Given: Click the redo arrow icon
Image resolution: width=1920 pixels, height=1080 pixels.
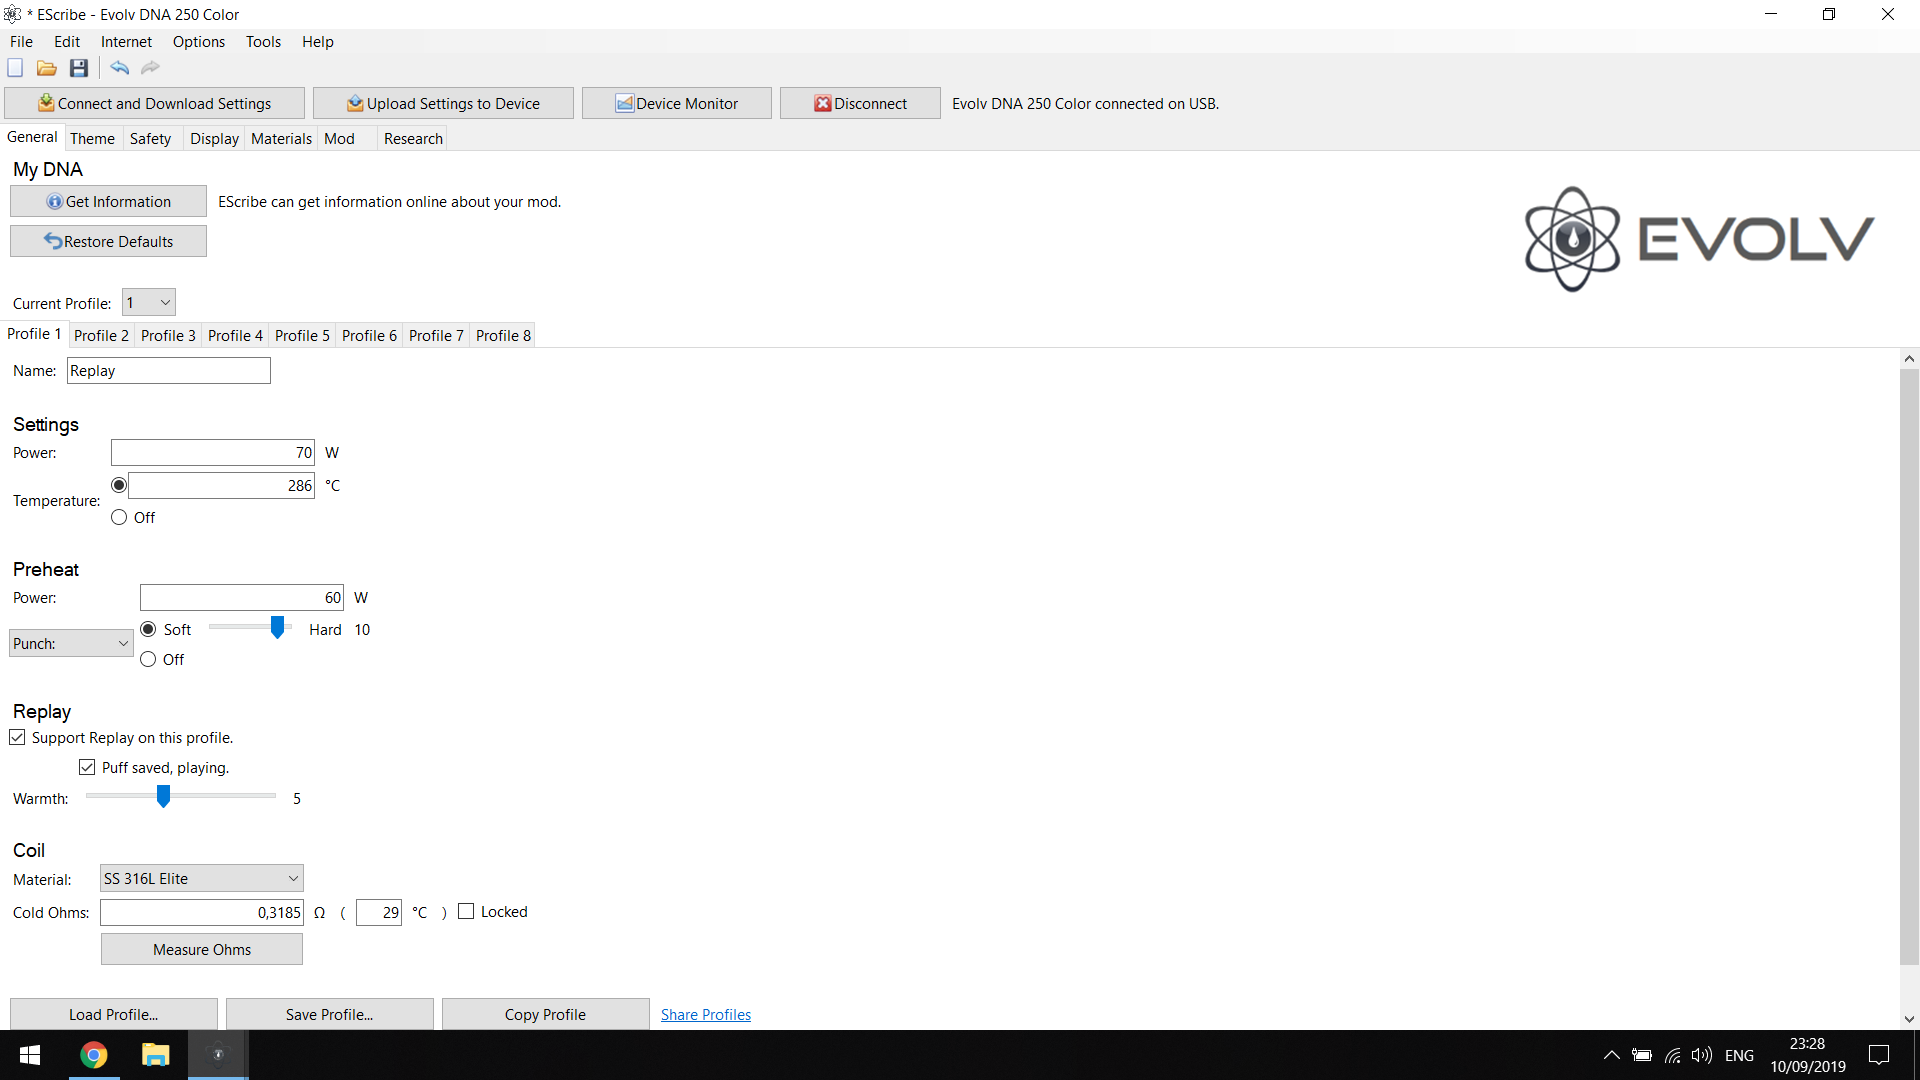Looking at the screenshot, I should [150, 68].
